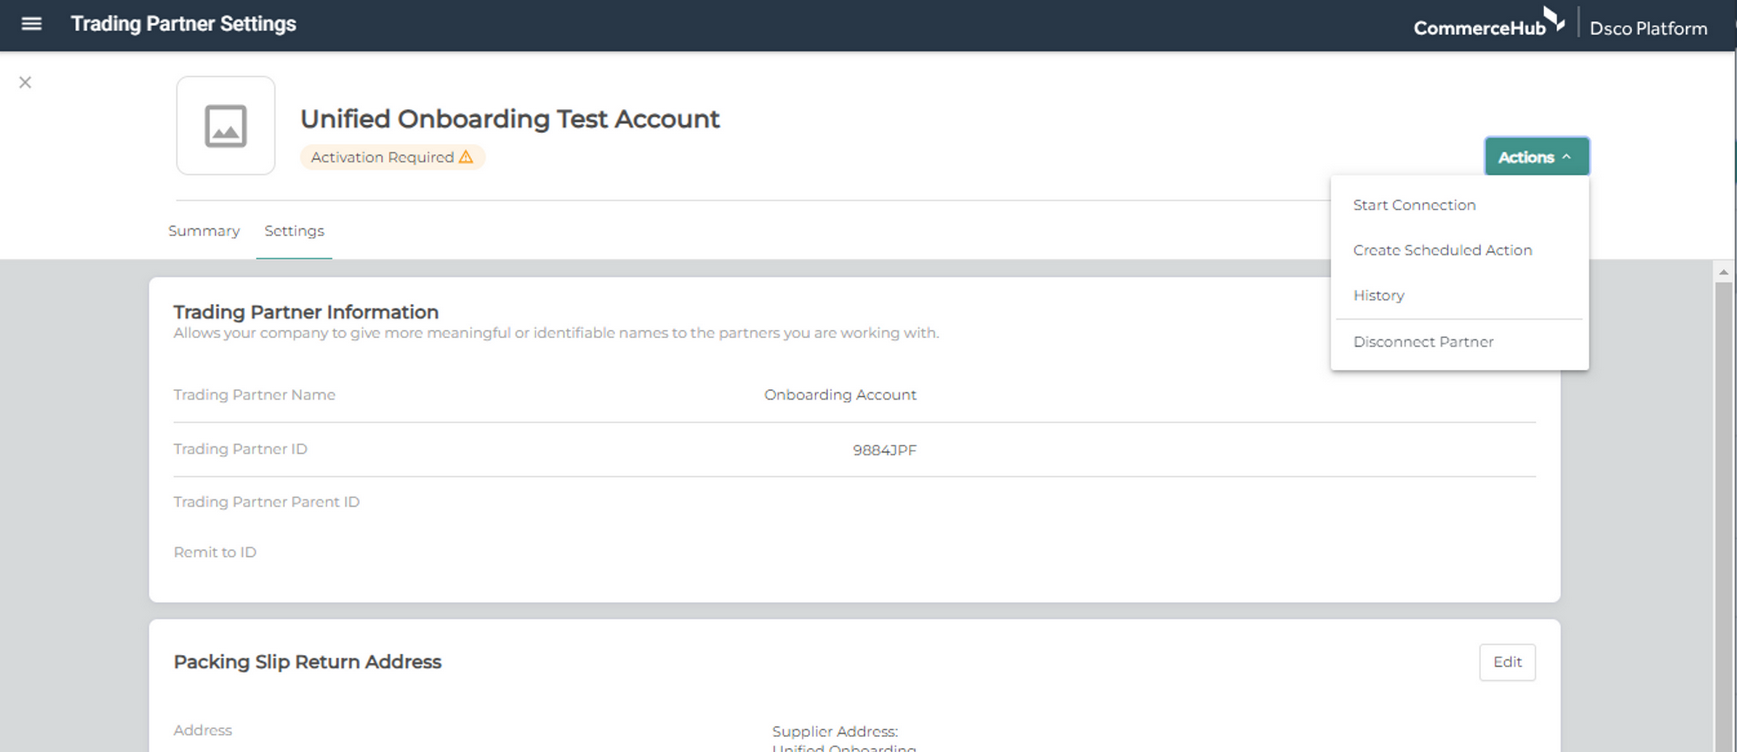Select Disconnect Partner menu entry
Screen dimensions: 1738x752
[x=1423, y=342]
